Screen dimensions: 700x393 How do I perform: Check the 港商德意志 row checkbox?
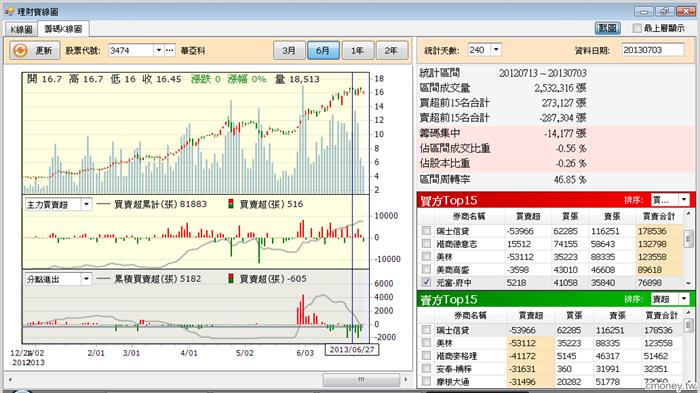[426, 244]
